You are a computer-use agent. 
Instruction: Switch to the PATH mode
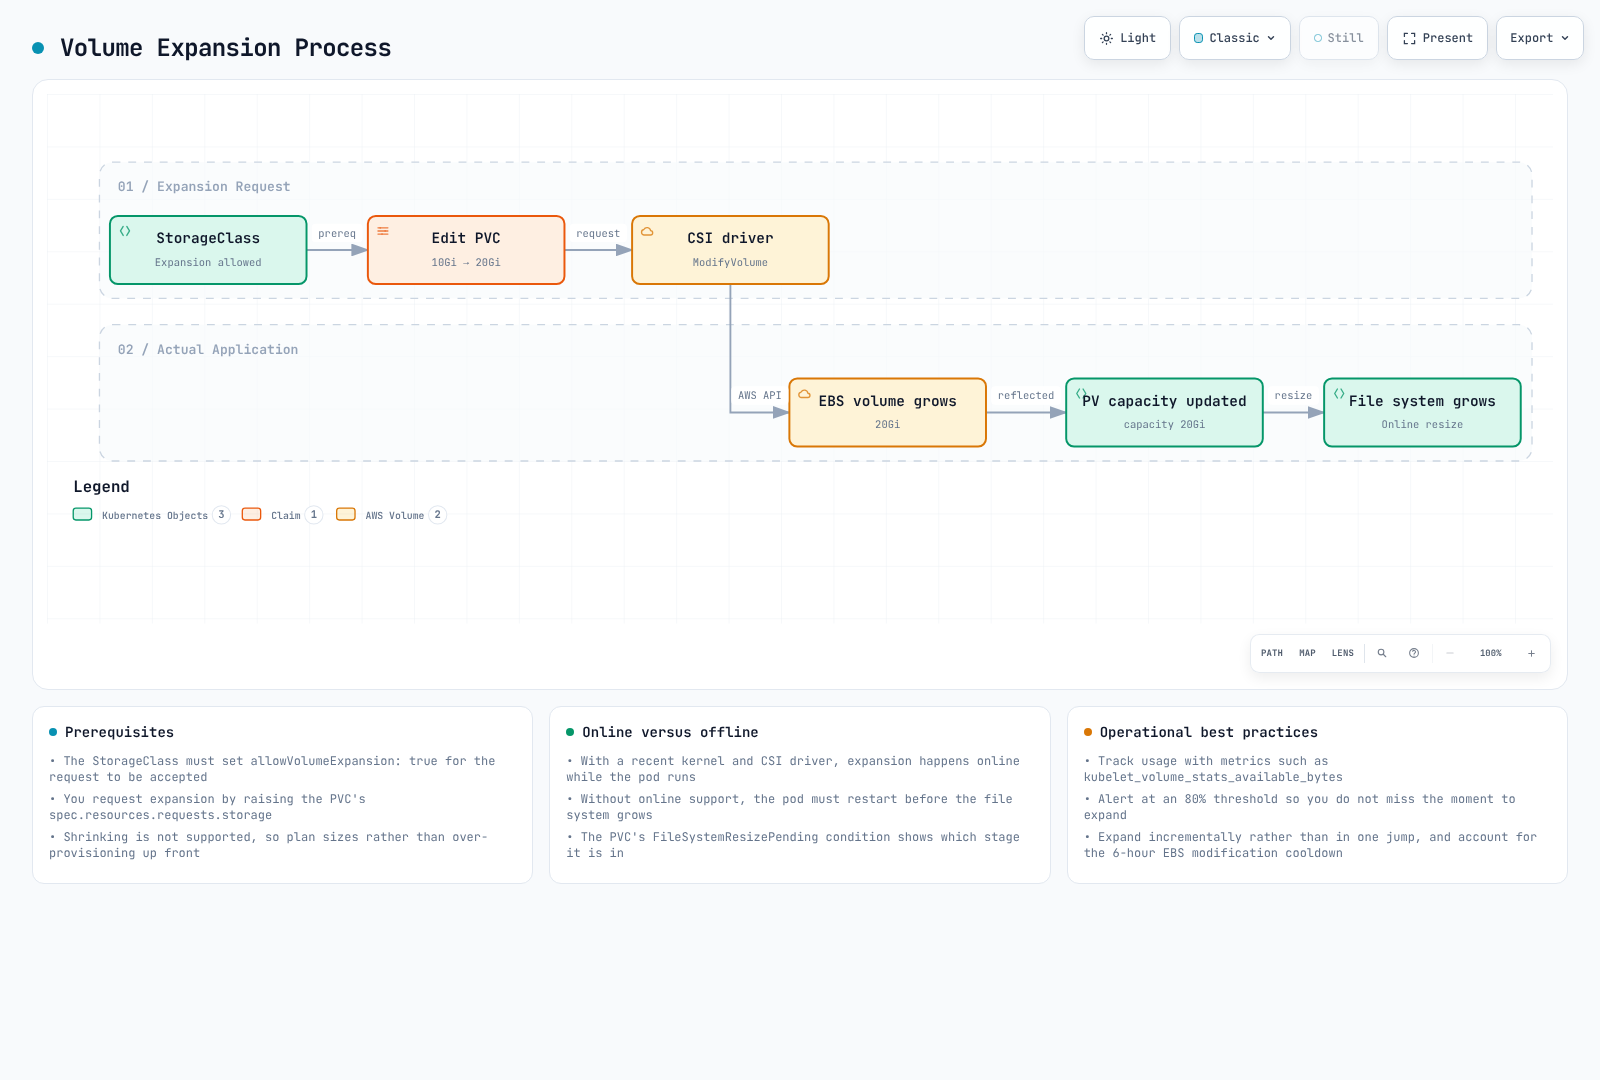point(1272,653)
